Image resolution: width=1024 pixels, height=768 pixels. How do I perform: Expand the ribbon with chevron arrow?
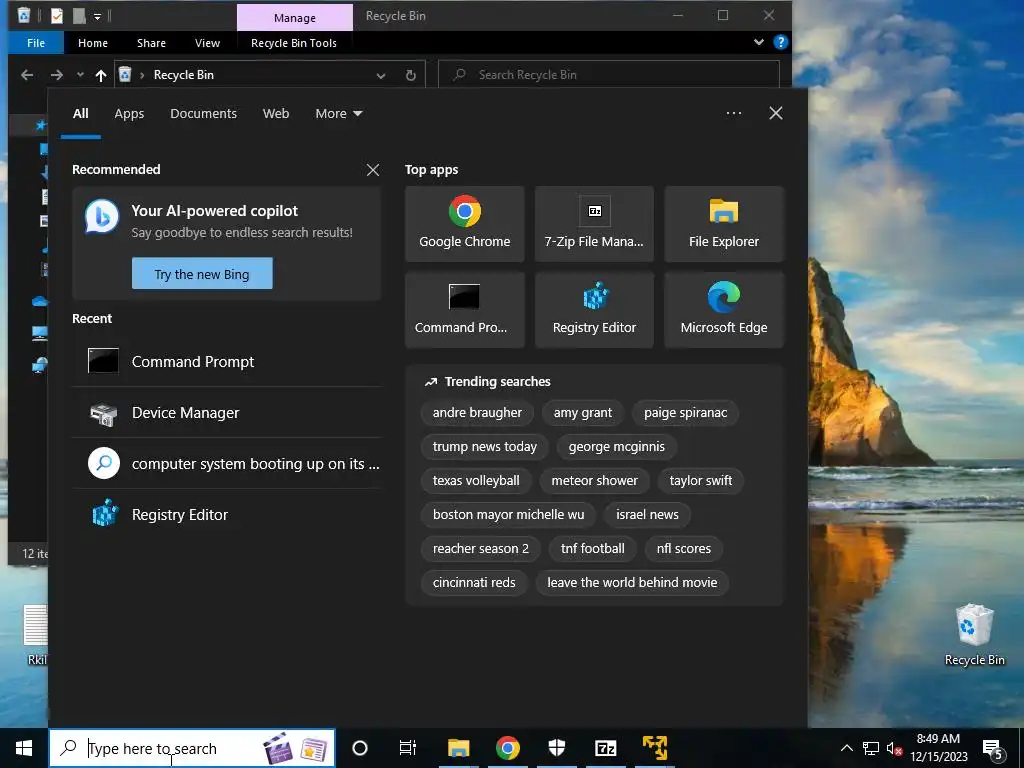759,42
